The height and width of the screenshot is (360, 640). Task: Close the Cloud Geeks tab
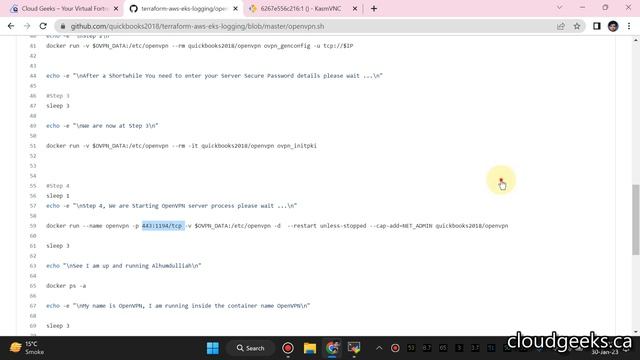(116, 8)
